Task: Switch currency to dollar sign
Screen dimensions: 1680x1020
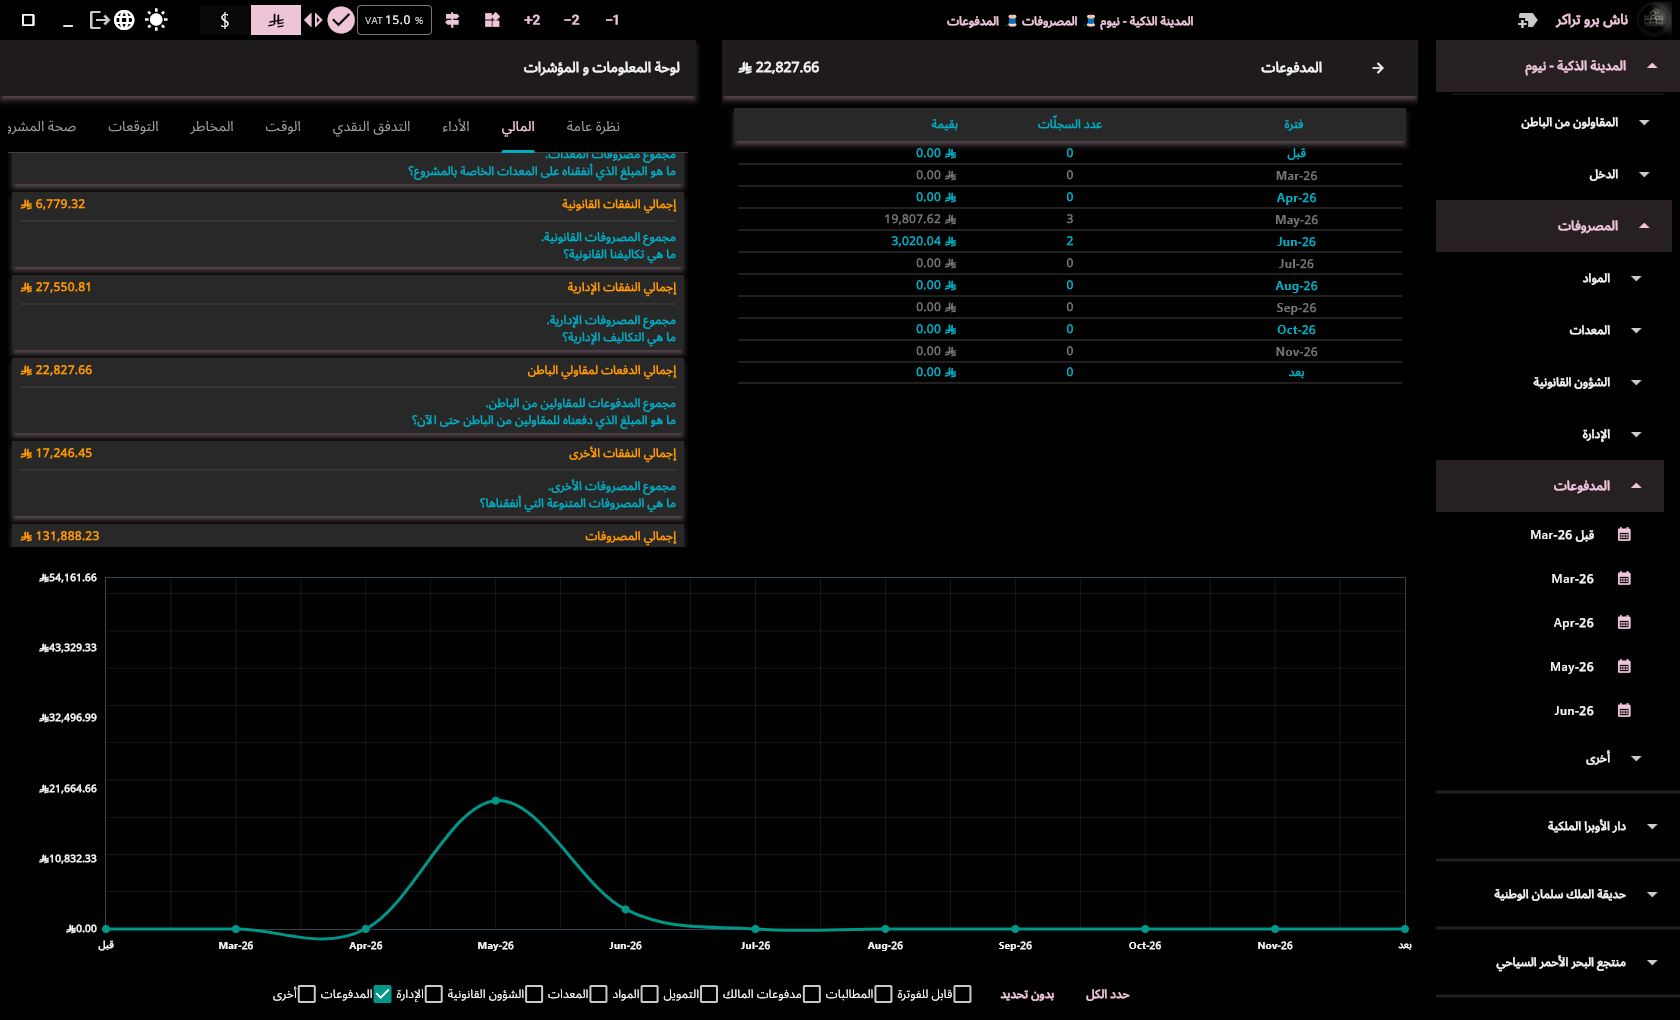Action: [225, 20]
